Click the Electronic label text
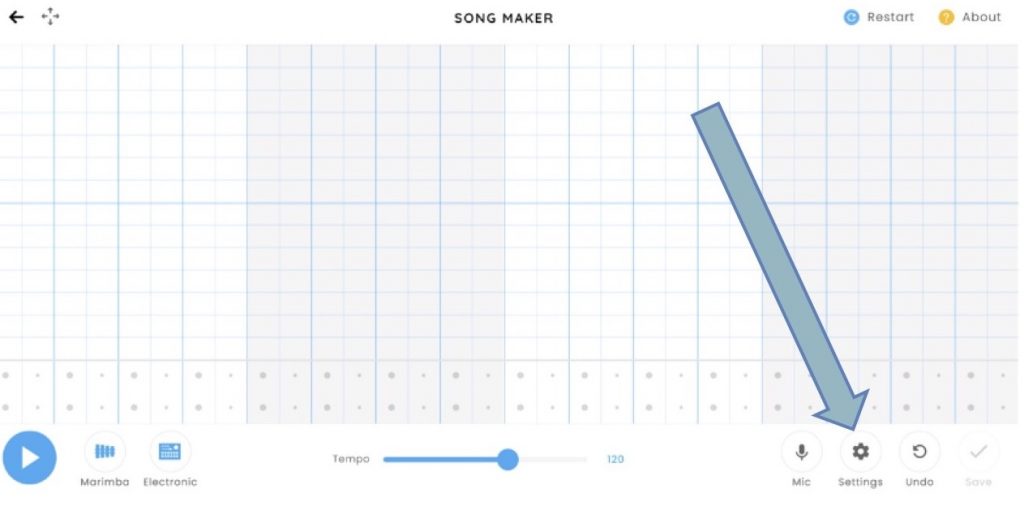 click(x=170, y=482)
